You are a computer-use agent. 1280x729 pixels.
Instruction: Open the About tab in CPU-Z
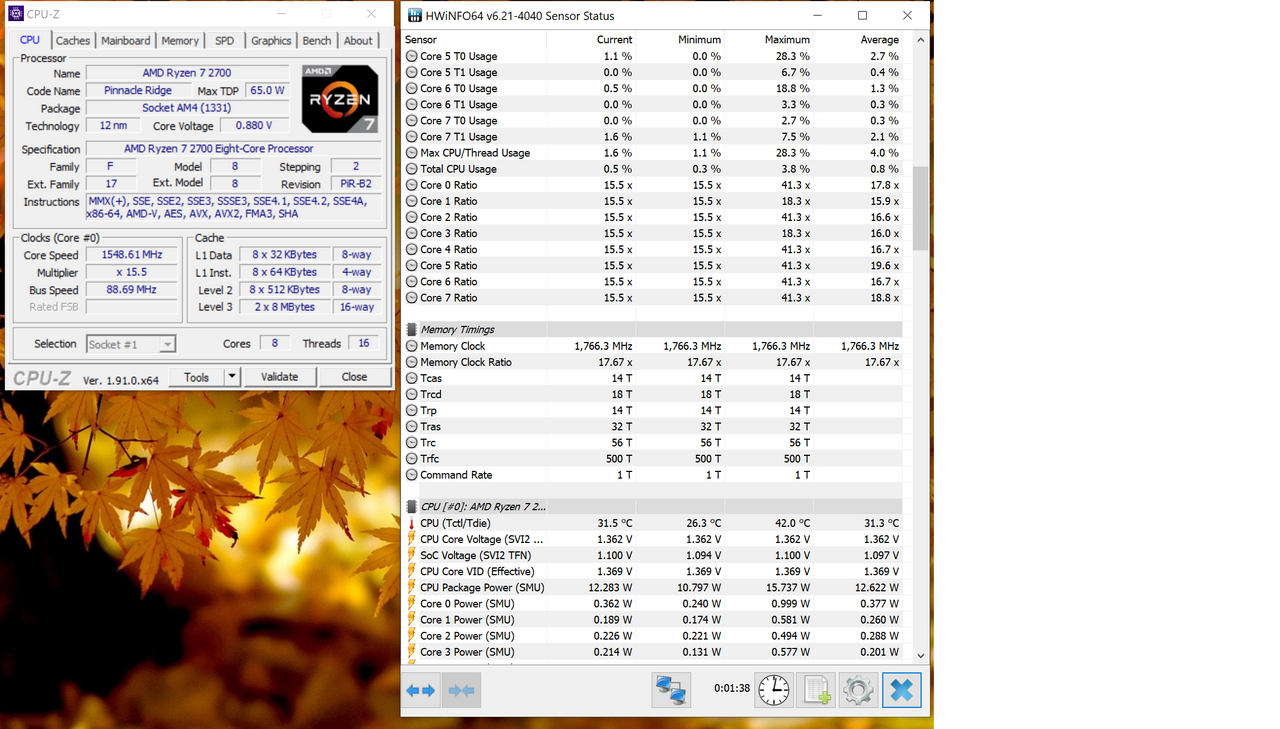pos(358,41)
